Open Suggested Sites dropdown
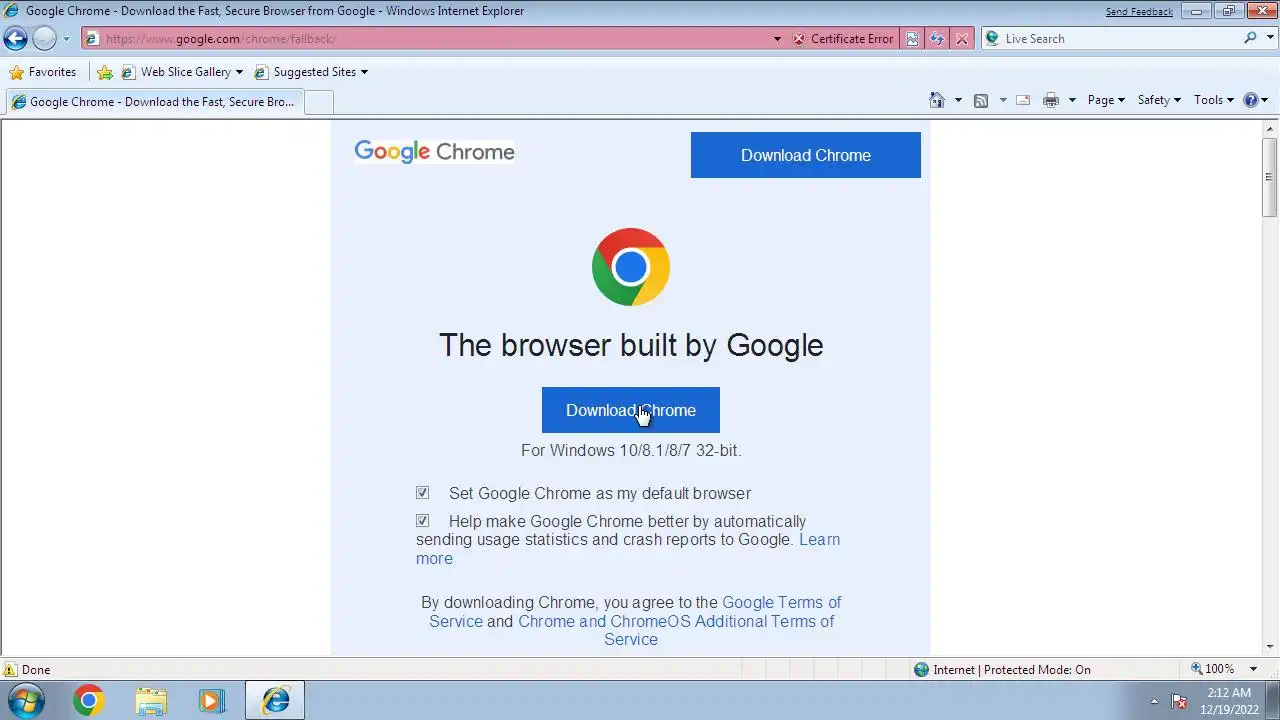The width and height of the screenshot is (1280, 720). click(x=312, y=72)
